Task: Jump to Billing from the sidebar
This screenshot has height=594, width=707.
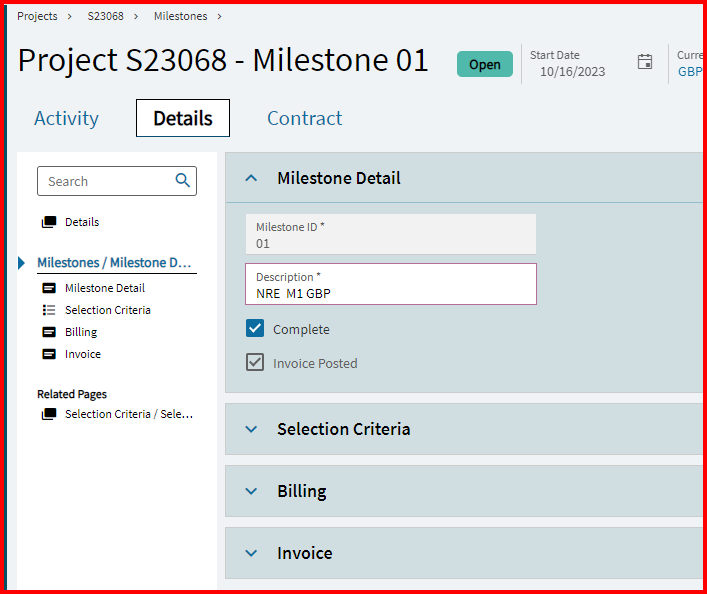Action: click(81, 332)
